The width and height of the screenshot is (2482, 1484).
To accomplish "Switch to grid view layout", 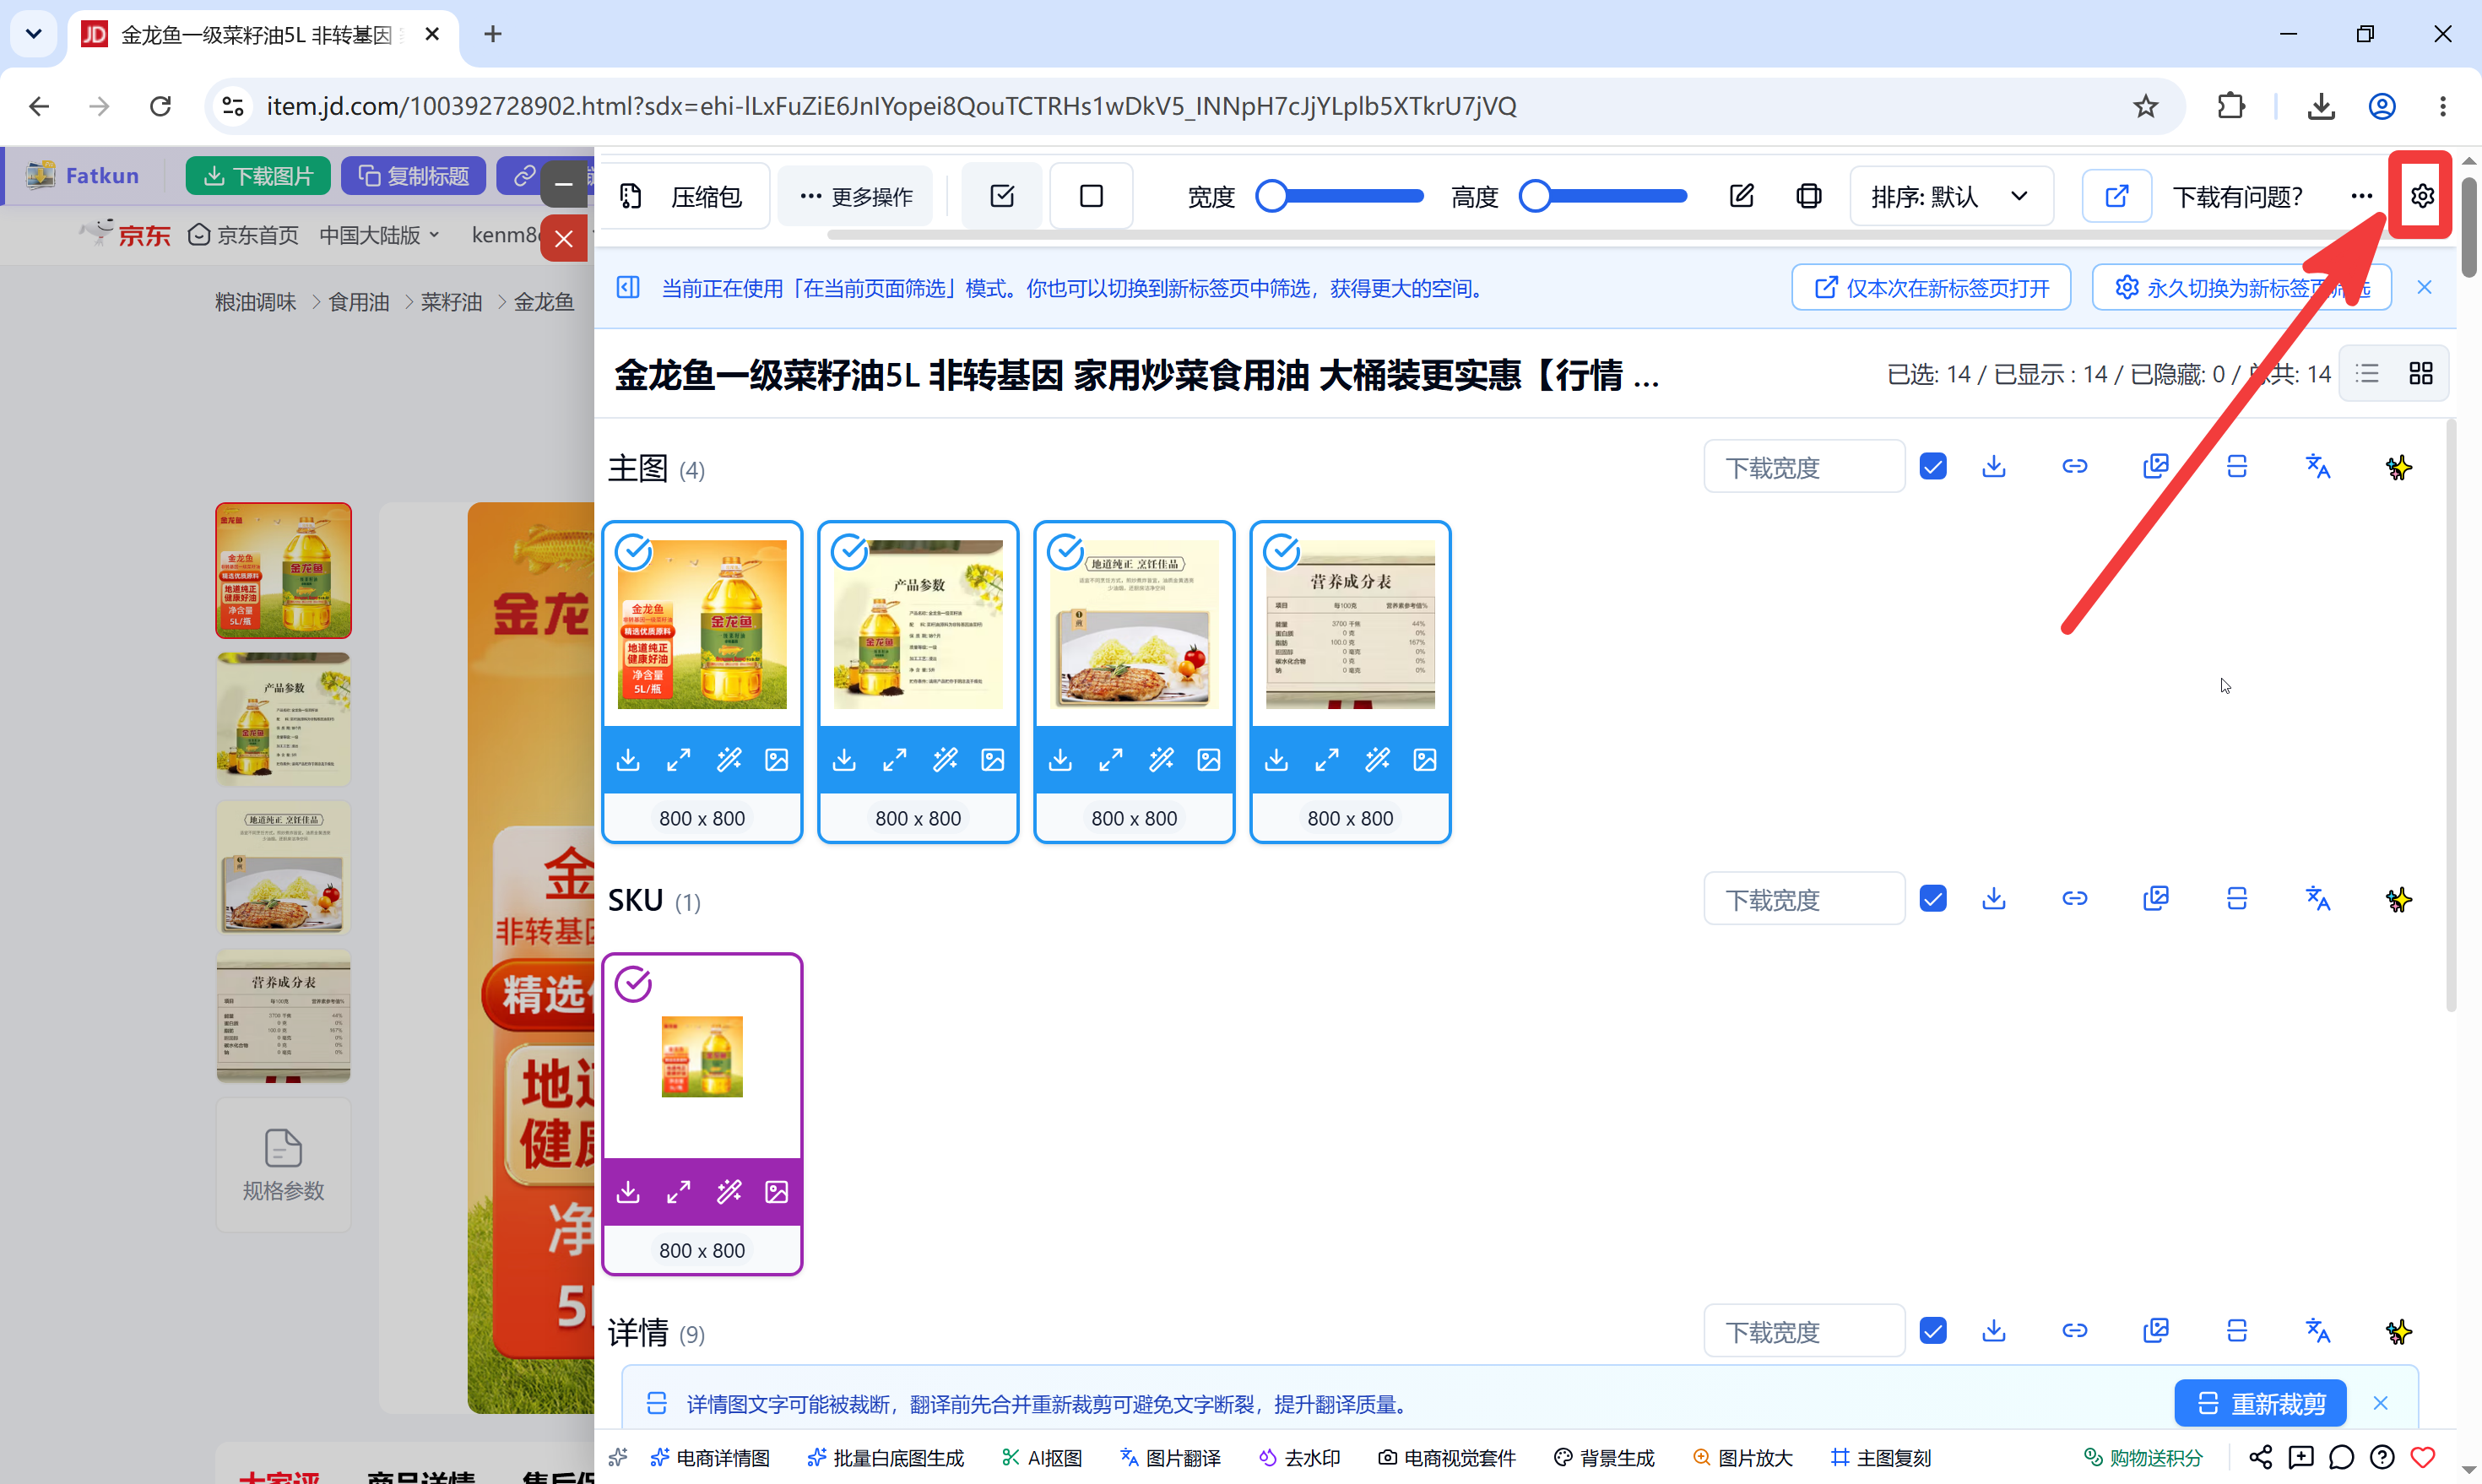I will 2420,374.
